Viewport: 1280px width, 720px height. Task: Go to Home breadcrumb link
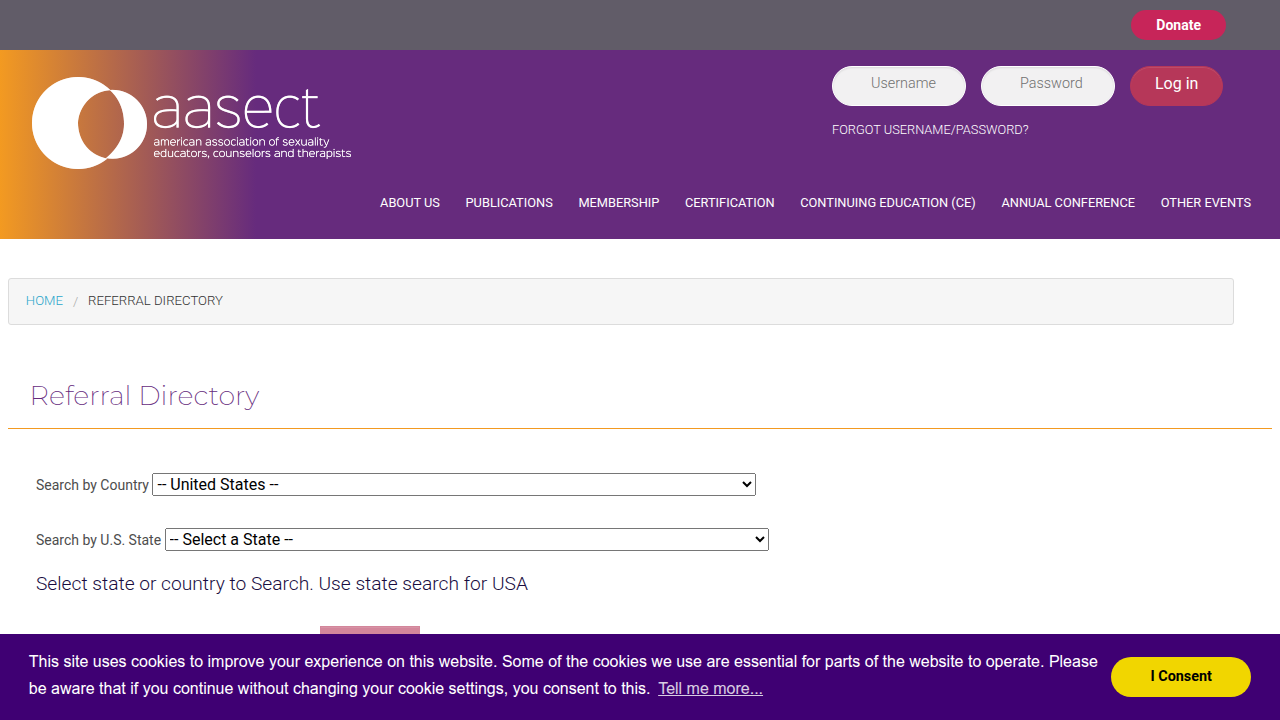44,301
